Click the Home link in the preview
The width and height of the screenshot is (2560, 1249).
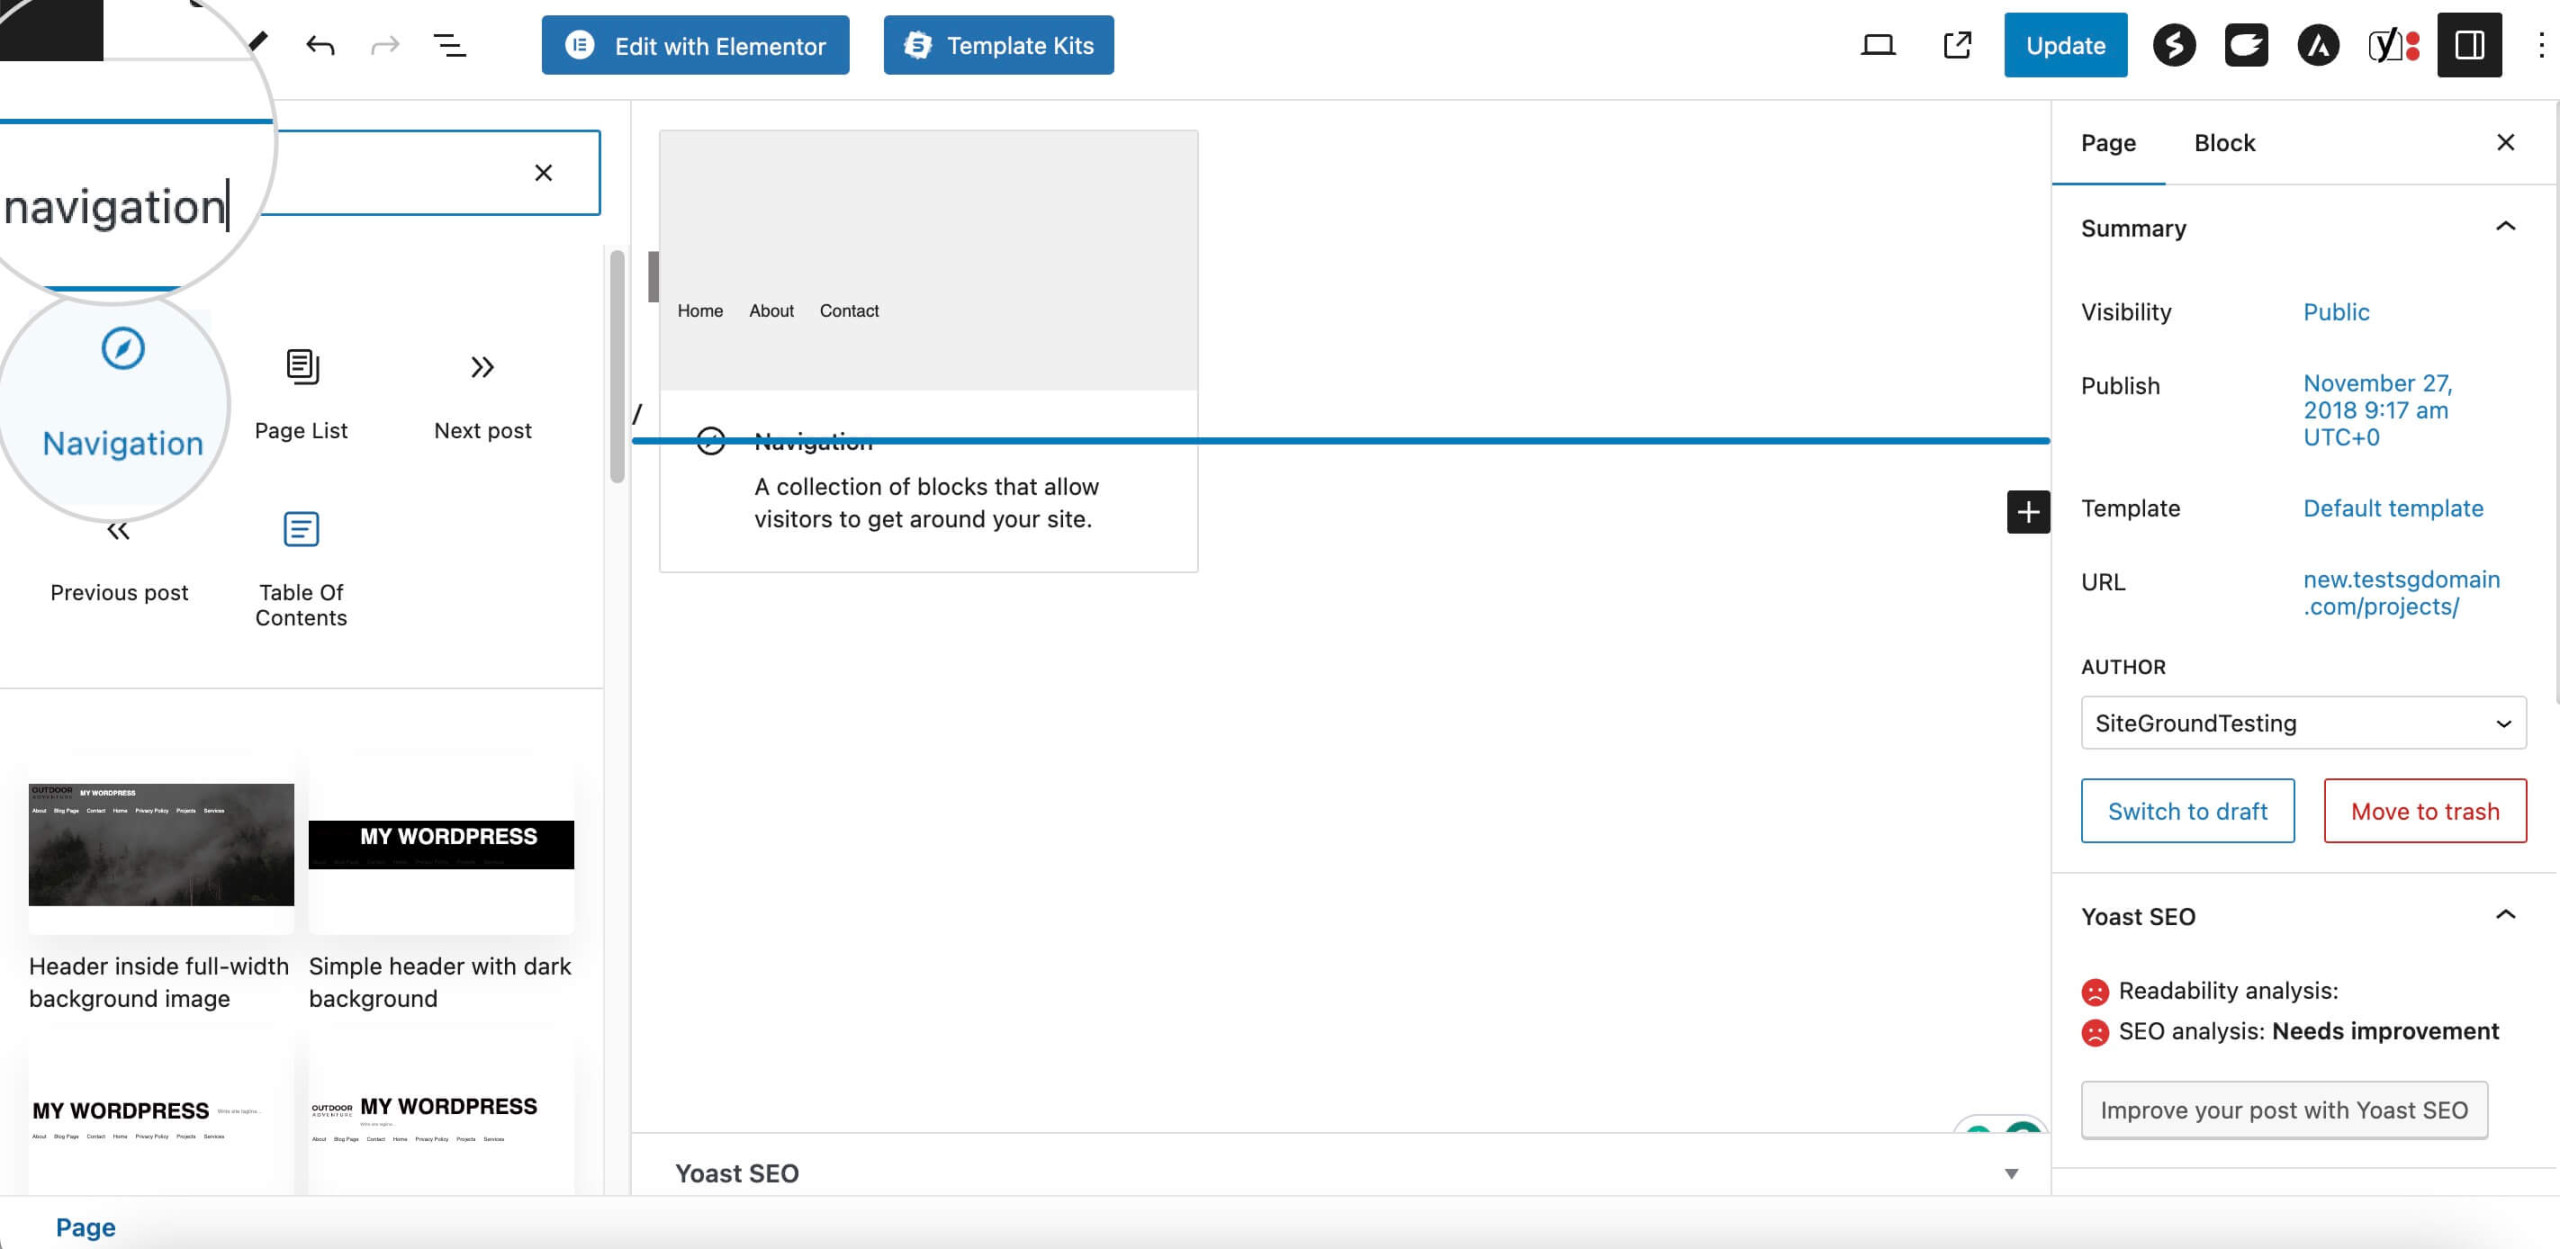coord(700,311)
